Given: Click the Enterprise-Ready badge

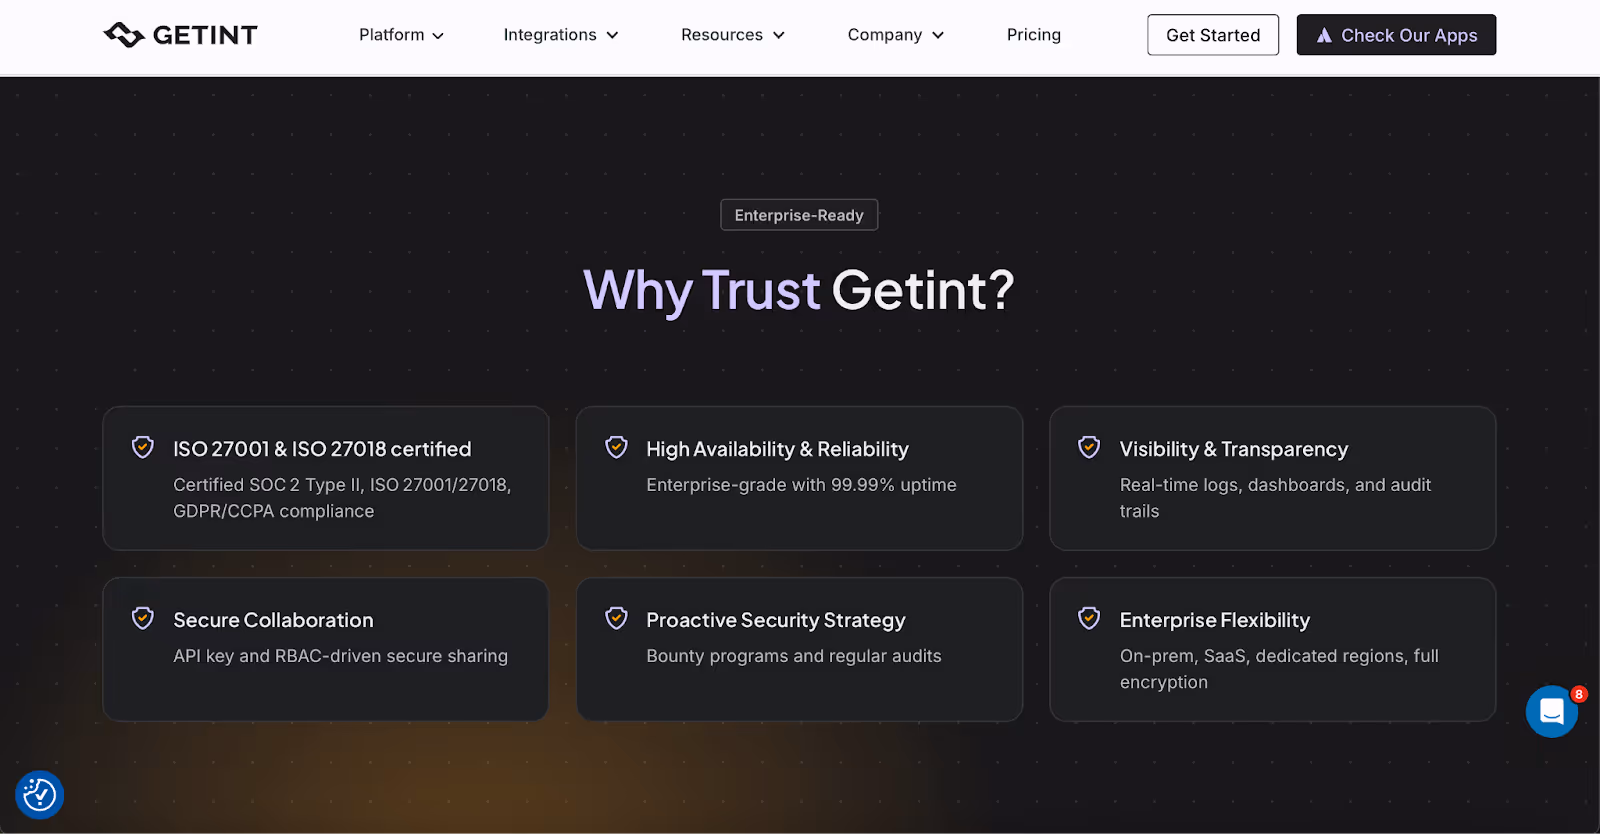Looking at the screenshot, I should click(799, 215).
